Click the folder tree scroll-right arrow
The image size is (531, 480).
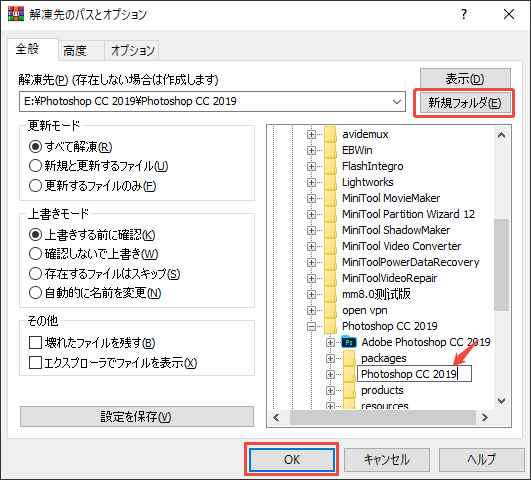click(x=485, y=417)
